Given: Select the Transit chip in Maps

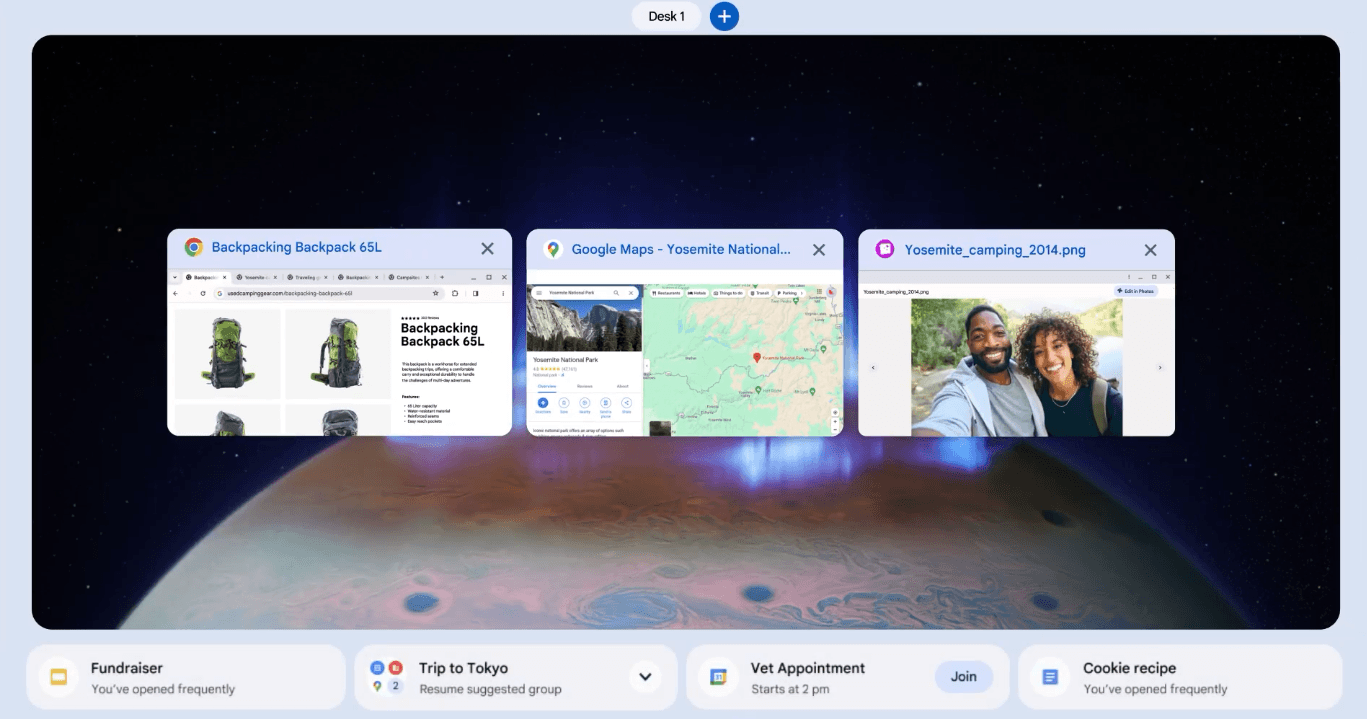Looking at the screenshot, I should (x=760, y=293).
